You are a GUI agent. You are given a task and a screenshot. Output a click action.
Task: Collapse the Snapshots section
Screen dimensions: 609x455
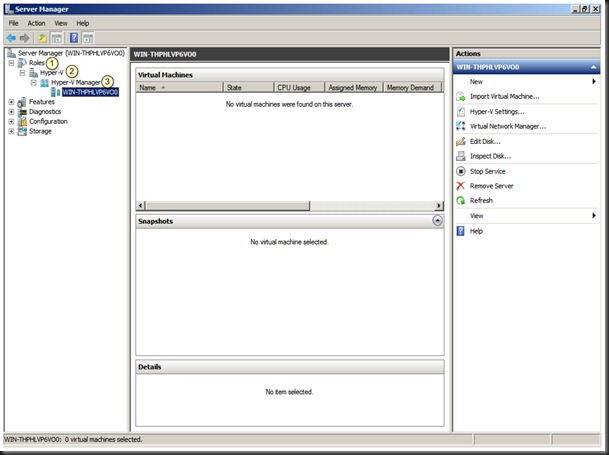tap(437, 221)
